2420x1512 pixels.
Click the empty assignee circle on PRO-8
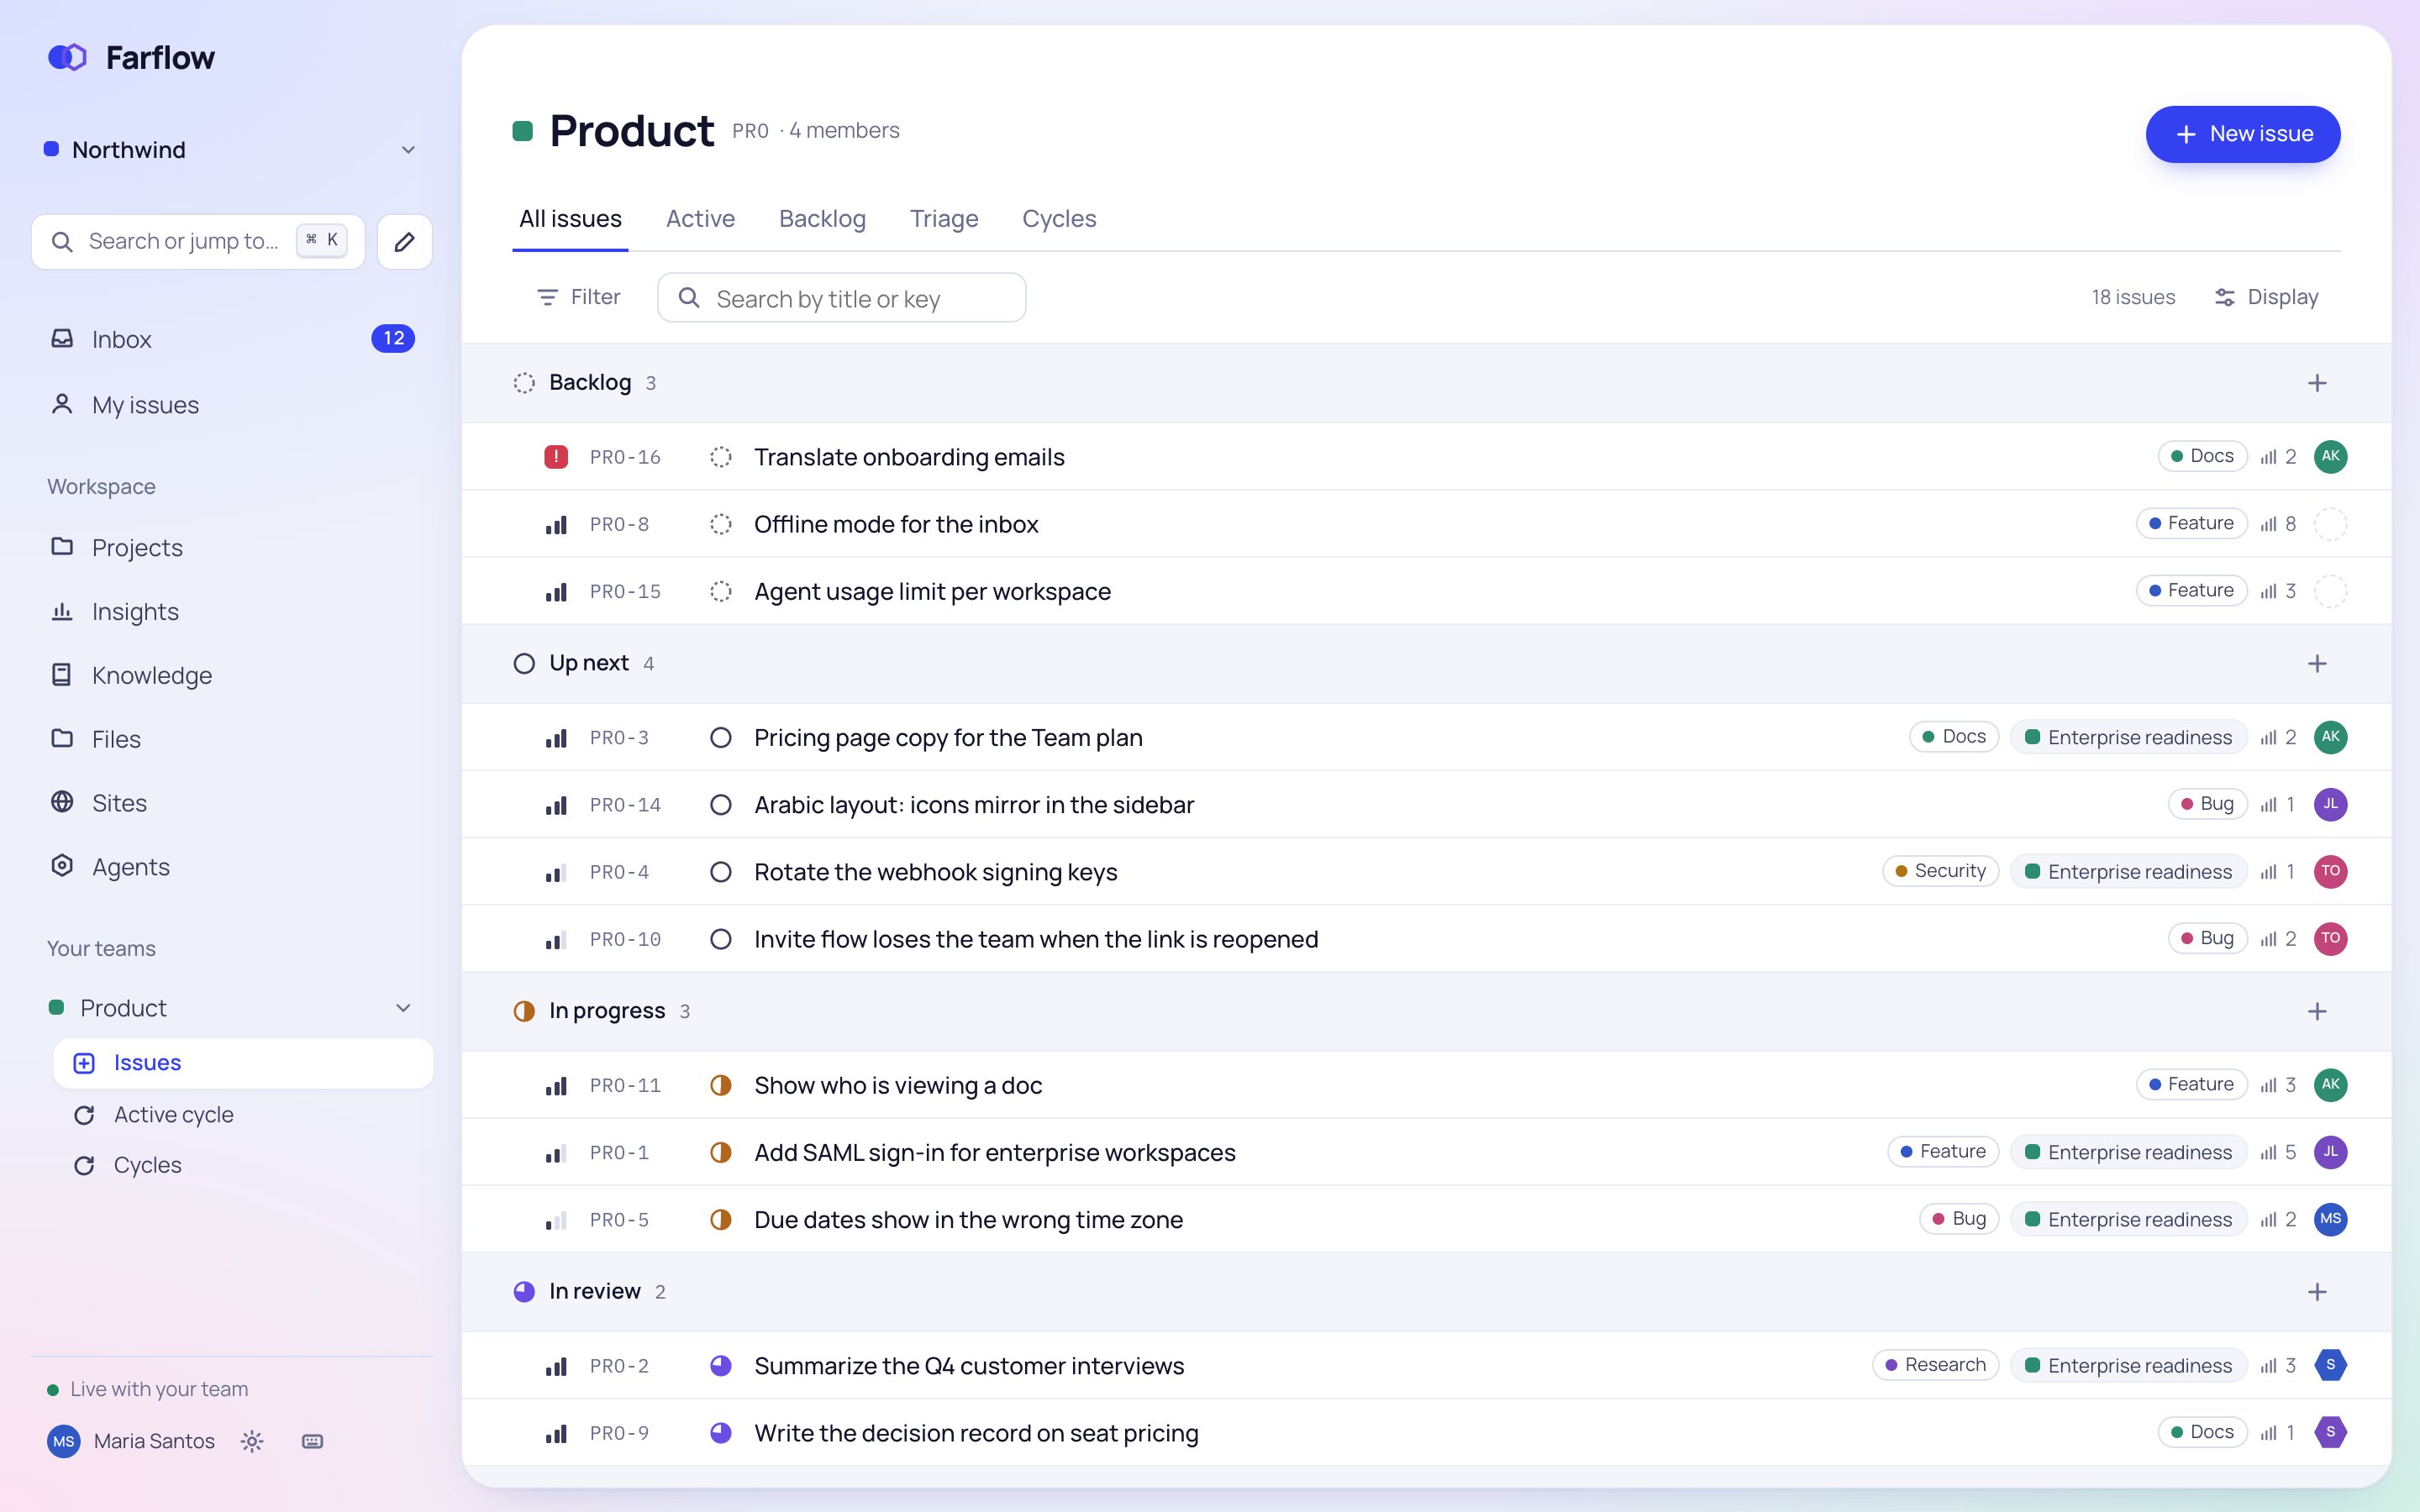pyautogui.click(x=2330, y=524)
